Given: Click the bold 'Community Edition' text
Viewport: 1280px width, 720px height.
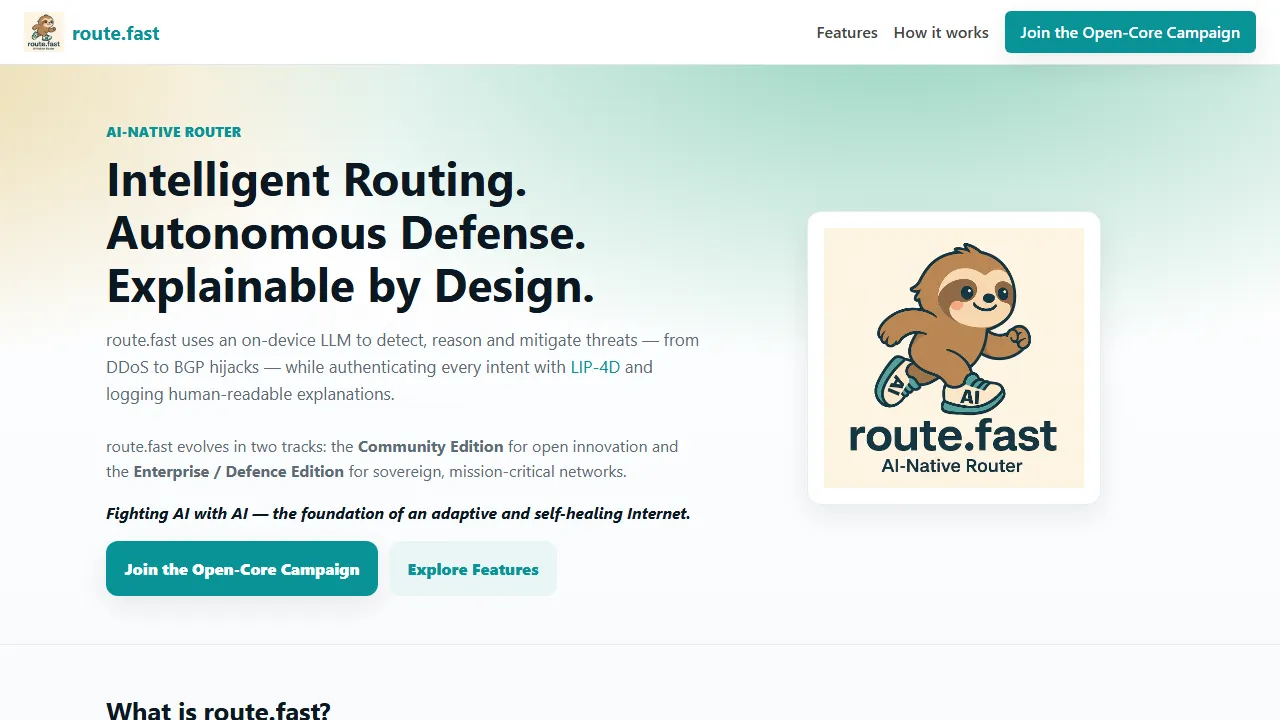Looking at the screenshot, I should (430, 446).
